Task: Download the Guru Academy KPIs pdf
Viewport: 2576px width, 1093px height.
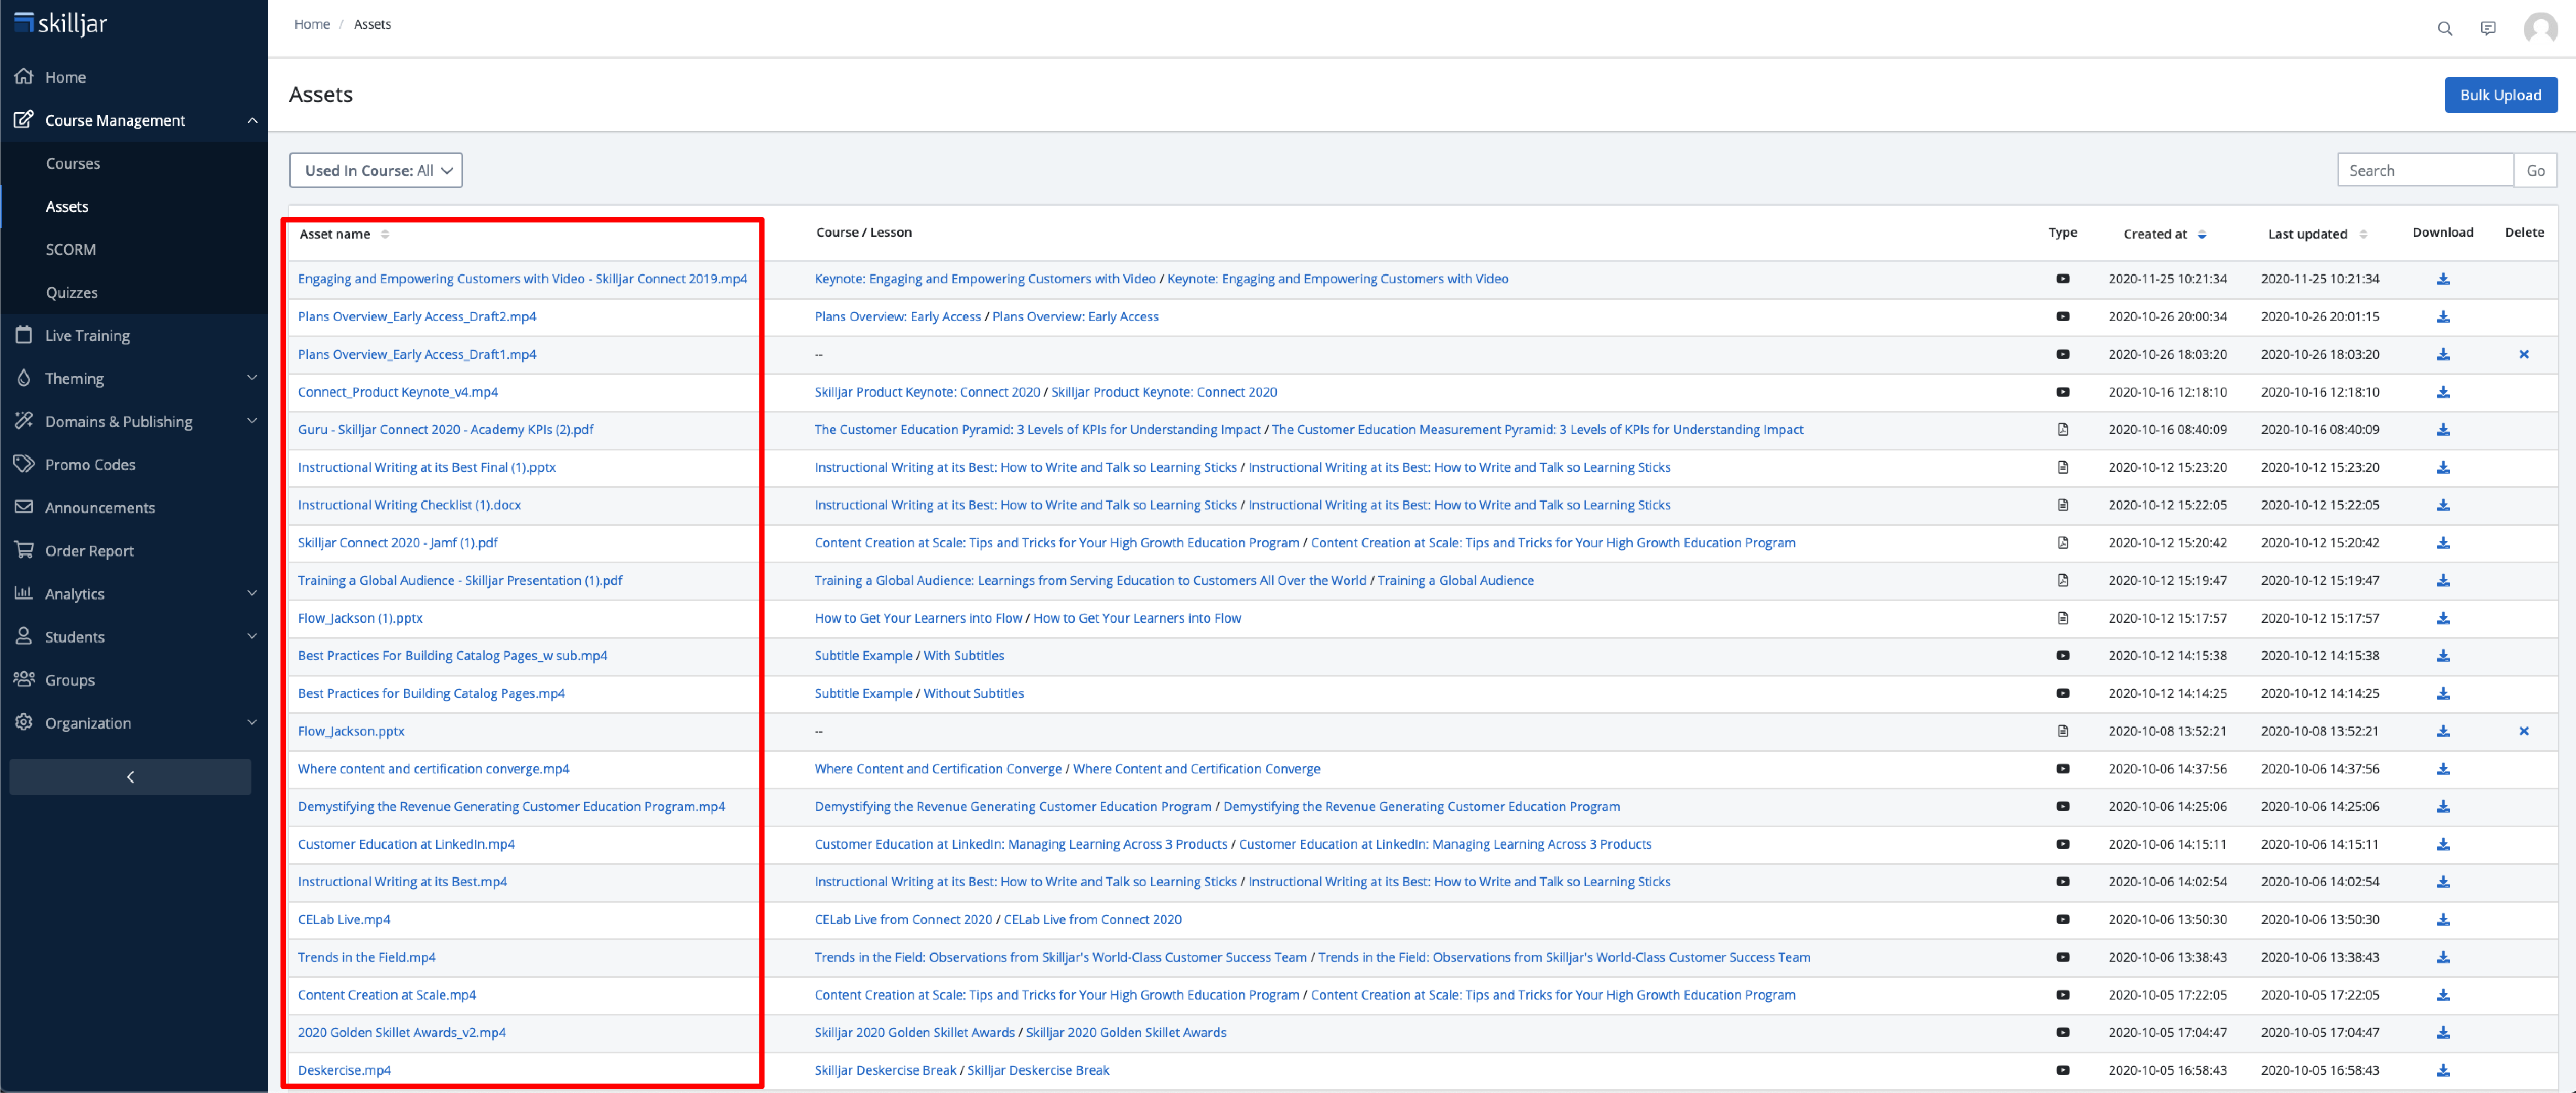Action: pyautogui.click(x=2442, y=430)
